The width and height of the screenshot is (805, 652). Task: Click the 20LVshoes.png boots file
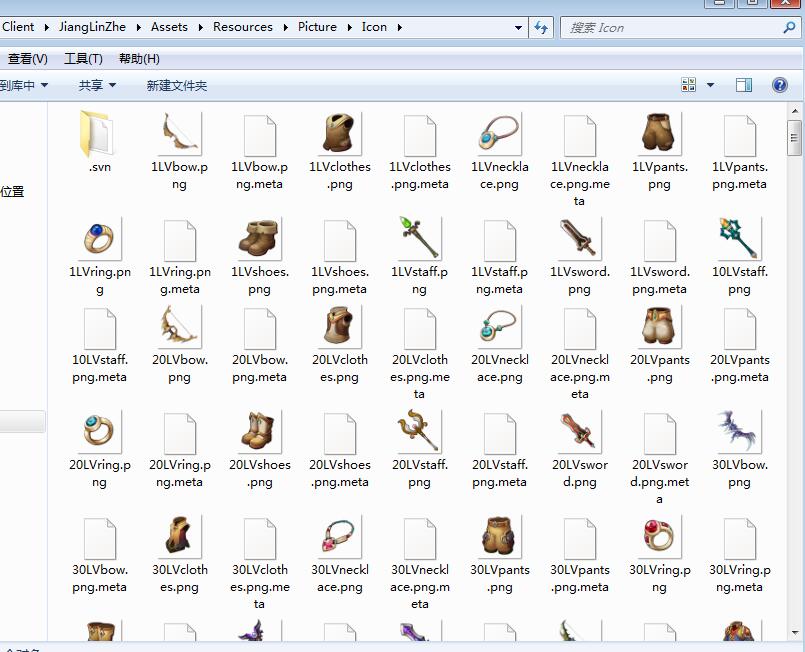[x=259, y=433]
